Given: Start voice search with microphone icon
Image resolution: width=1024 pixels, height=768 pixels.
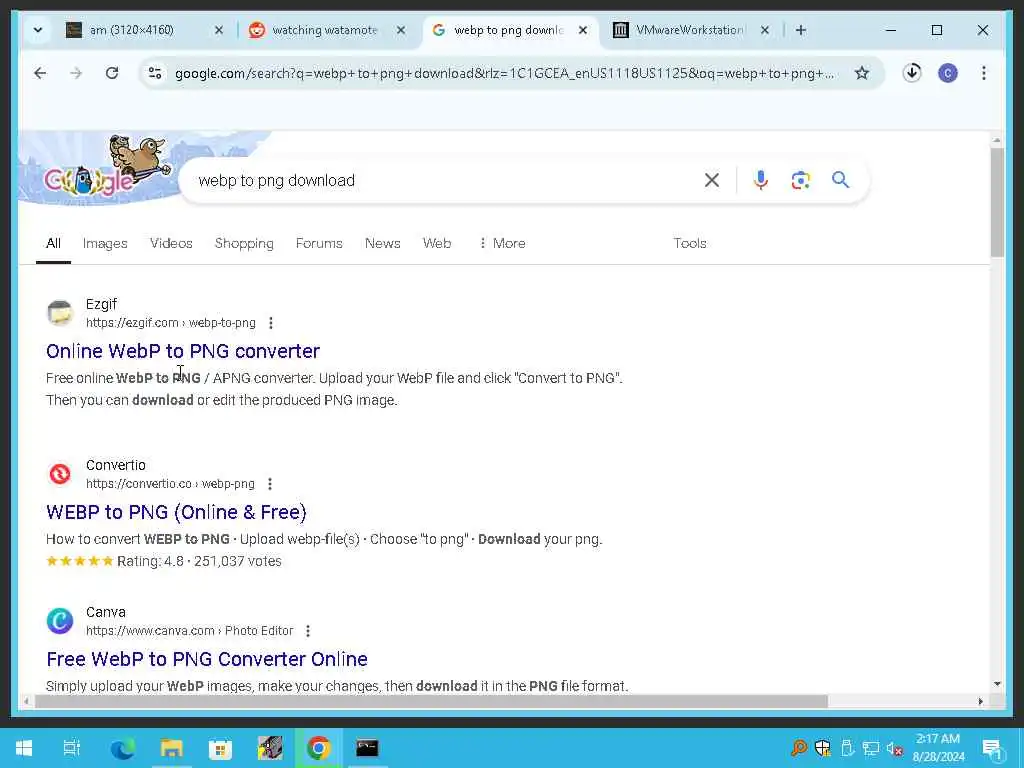Looking at the screenshot, I should [x=760, y=180].
